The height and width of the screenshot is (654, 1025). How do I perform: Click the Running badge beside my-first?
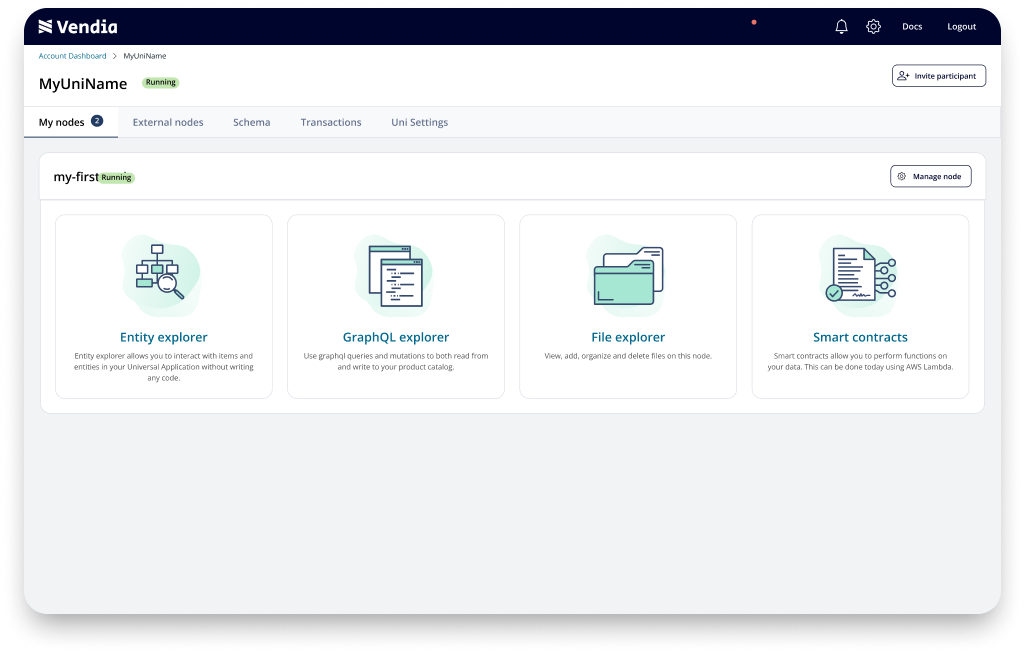tap(116, 177)
